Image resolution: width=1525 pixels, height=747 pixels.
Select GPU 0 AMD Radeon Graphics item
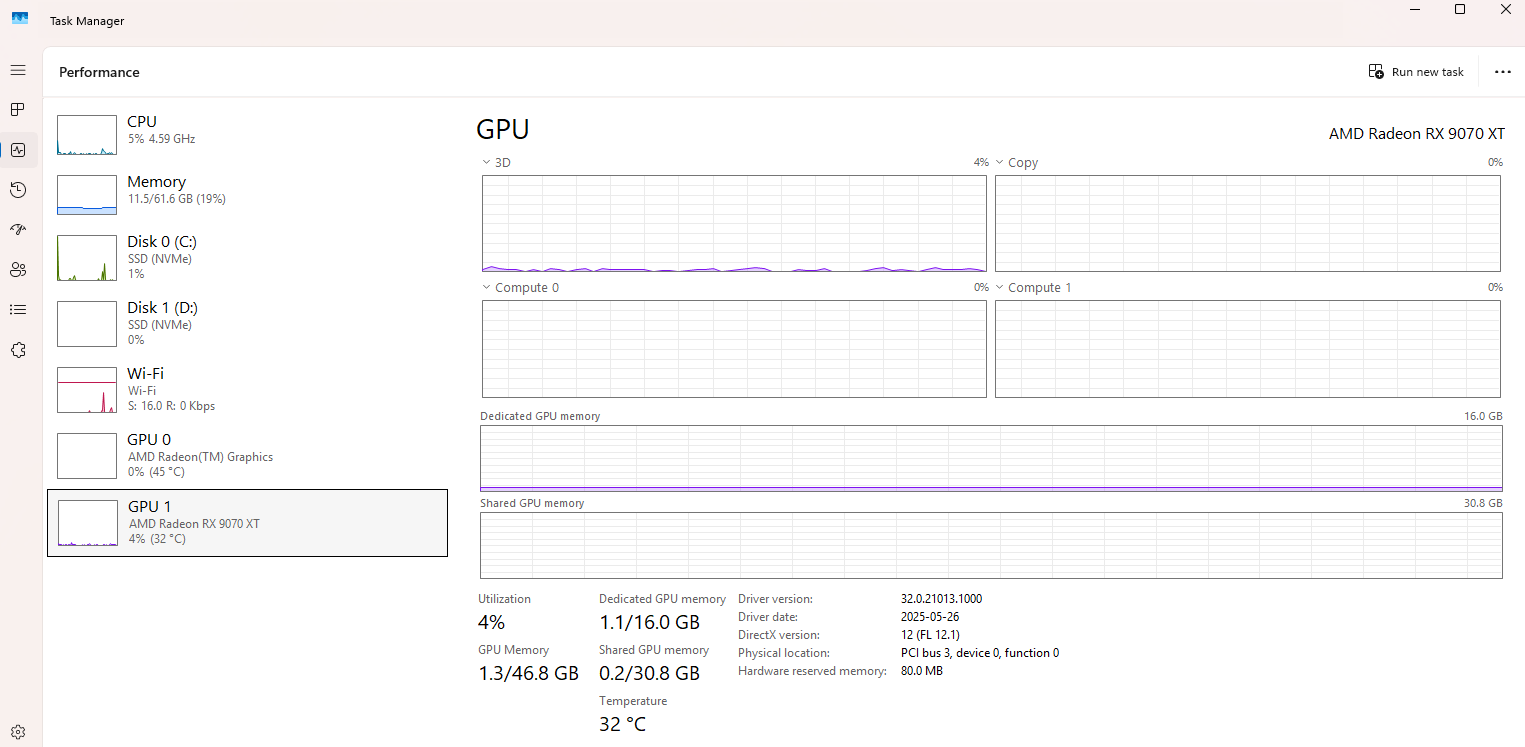247,455
